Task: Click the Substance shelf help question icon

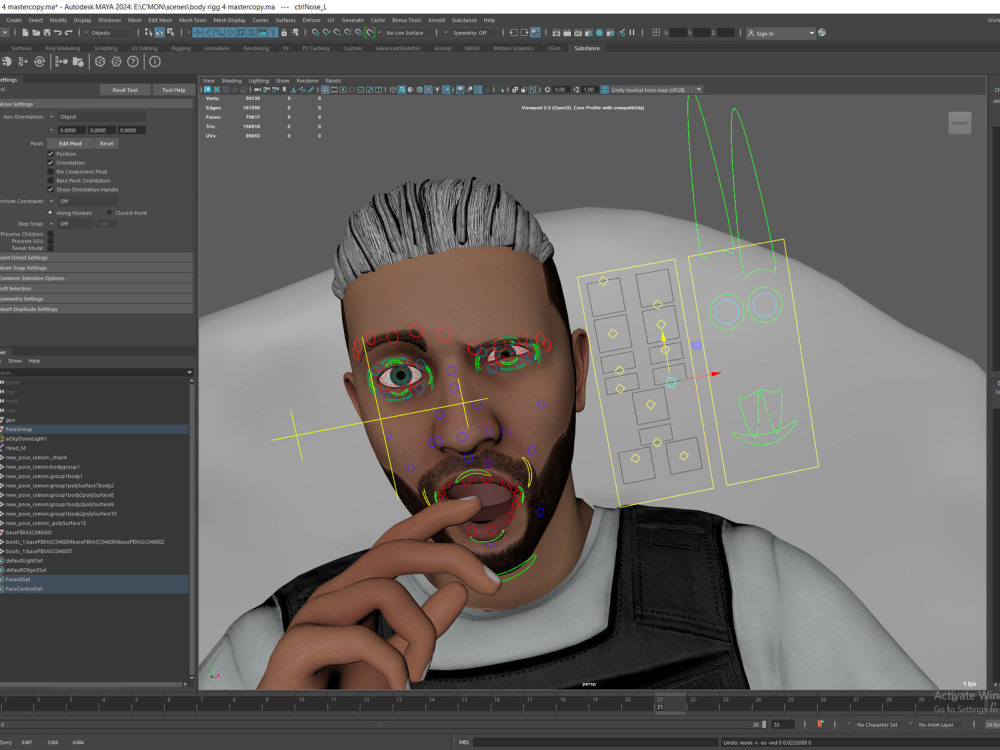Action: coord(133,62)
